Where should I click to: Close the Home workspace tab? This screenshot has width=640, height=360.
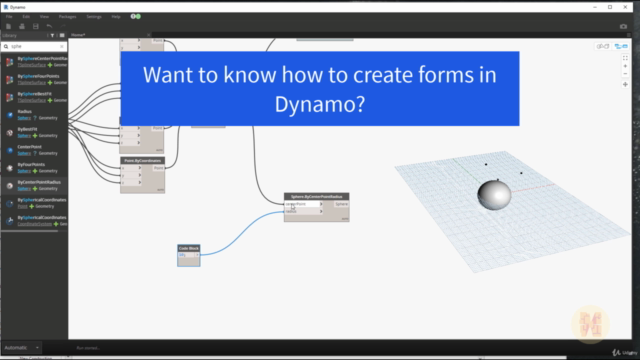[148, 35]
